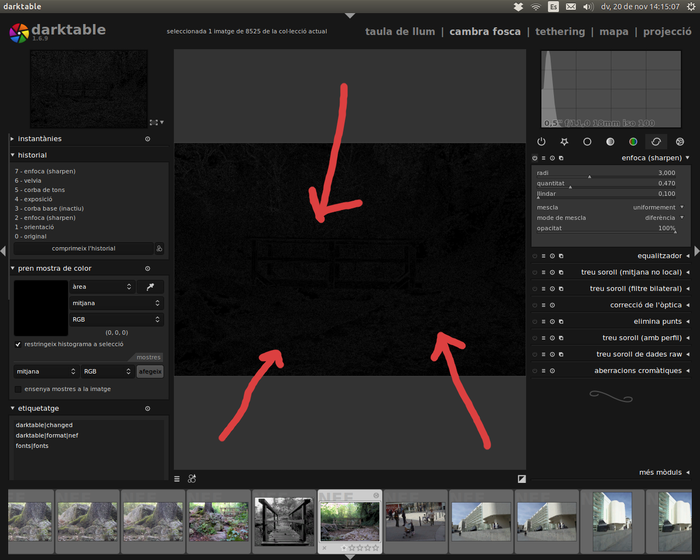Viewport: 700px width, 560px height.
Task: Open the volume indicator in top bar
Action: tap(588, 7)
